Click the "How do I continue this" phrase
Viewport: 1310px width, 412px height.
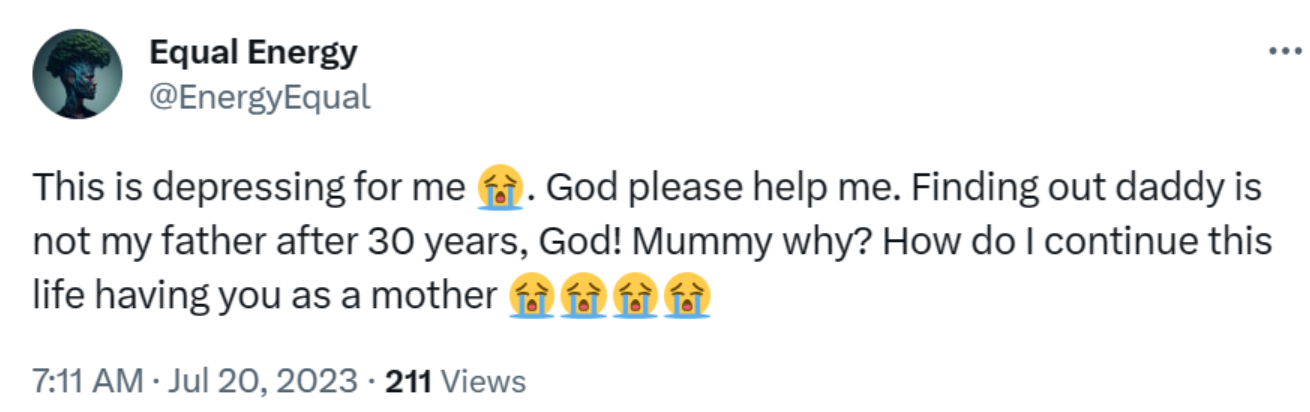tap(1034, 242)
